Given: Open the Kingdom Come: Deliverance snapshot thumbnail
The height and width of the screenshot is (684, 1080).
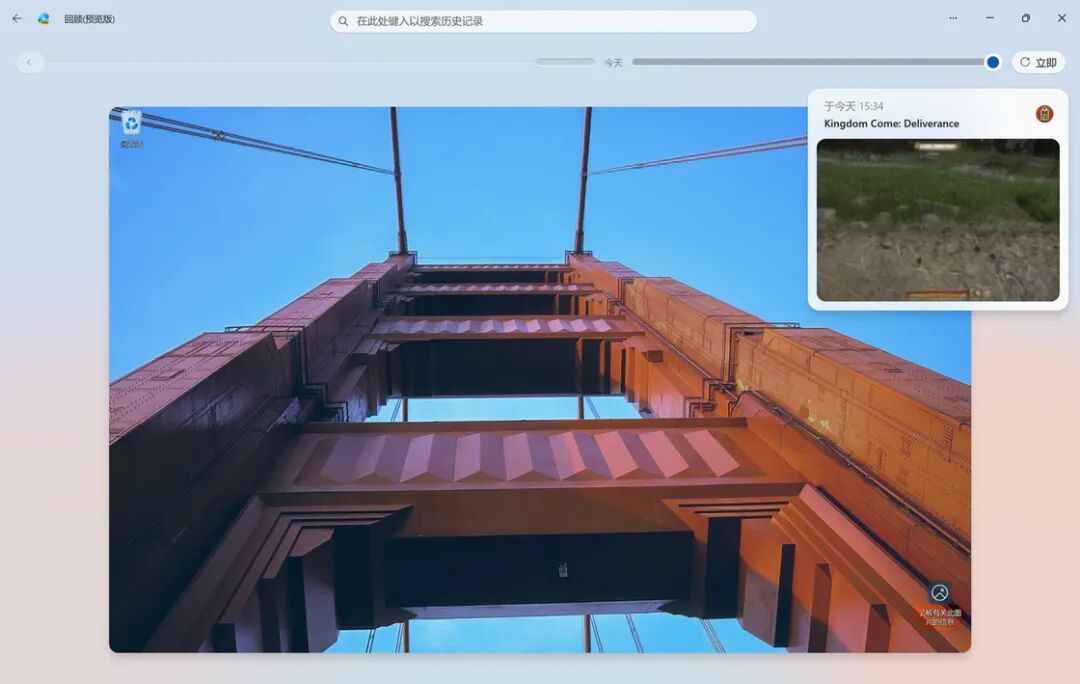Looking at the screenshot, I should pos(938,220).
